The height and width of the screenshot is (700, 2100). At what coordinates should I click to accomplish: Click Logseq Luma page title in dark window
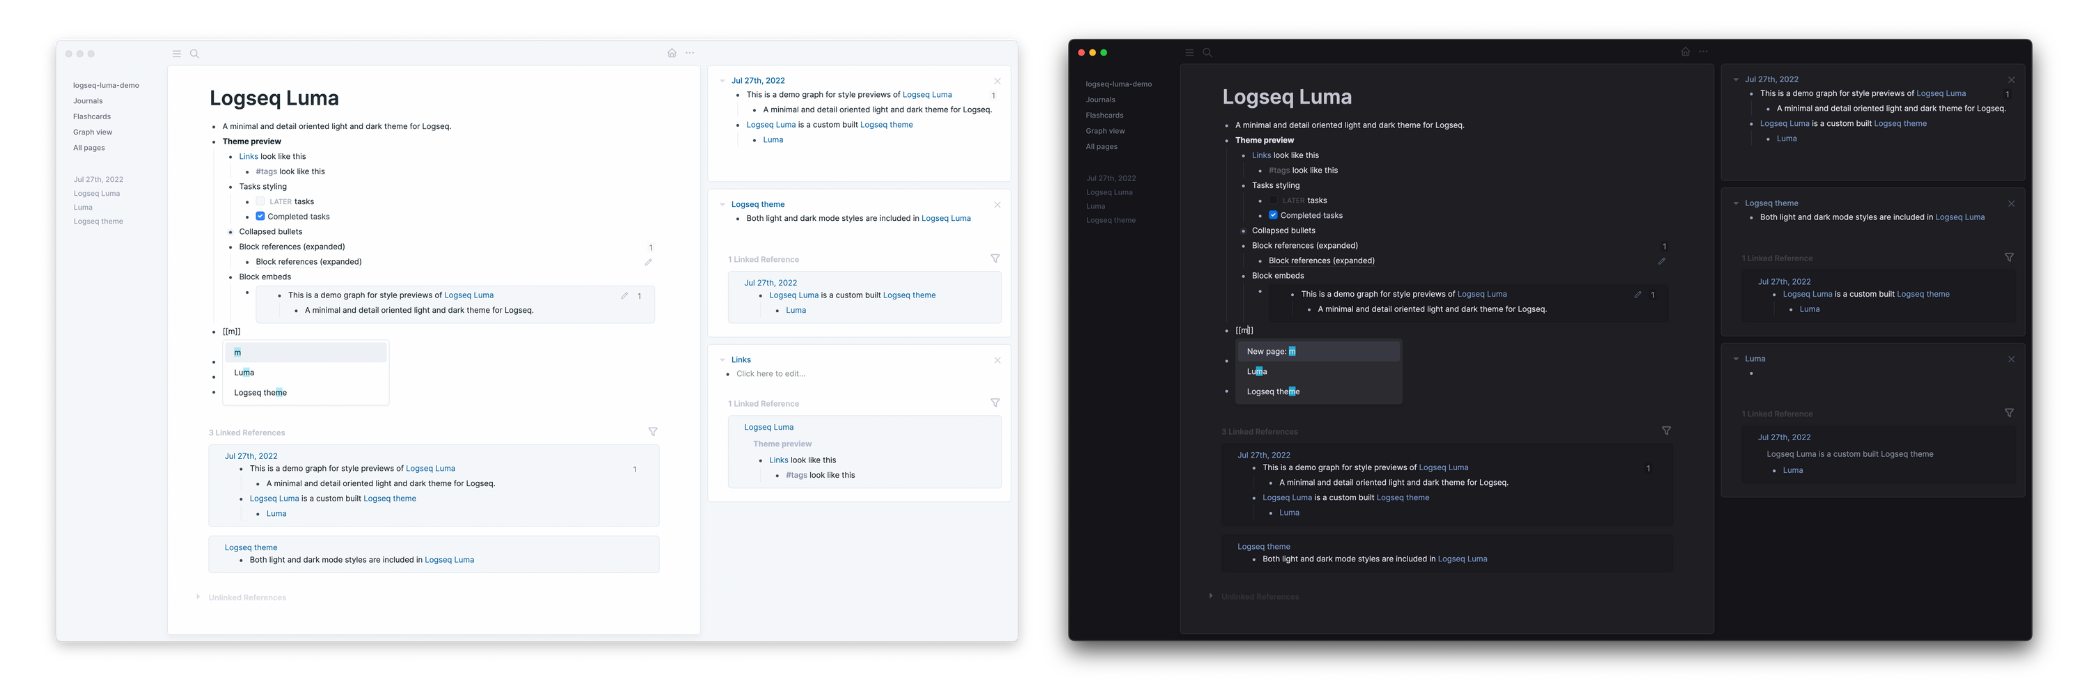pyautogui.click(x=1287, y=97)
